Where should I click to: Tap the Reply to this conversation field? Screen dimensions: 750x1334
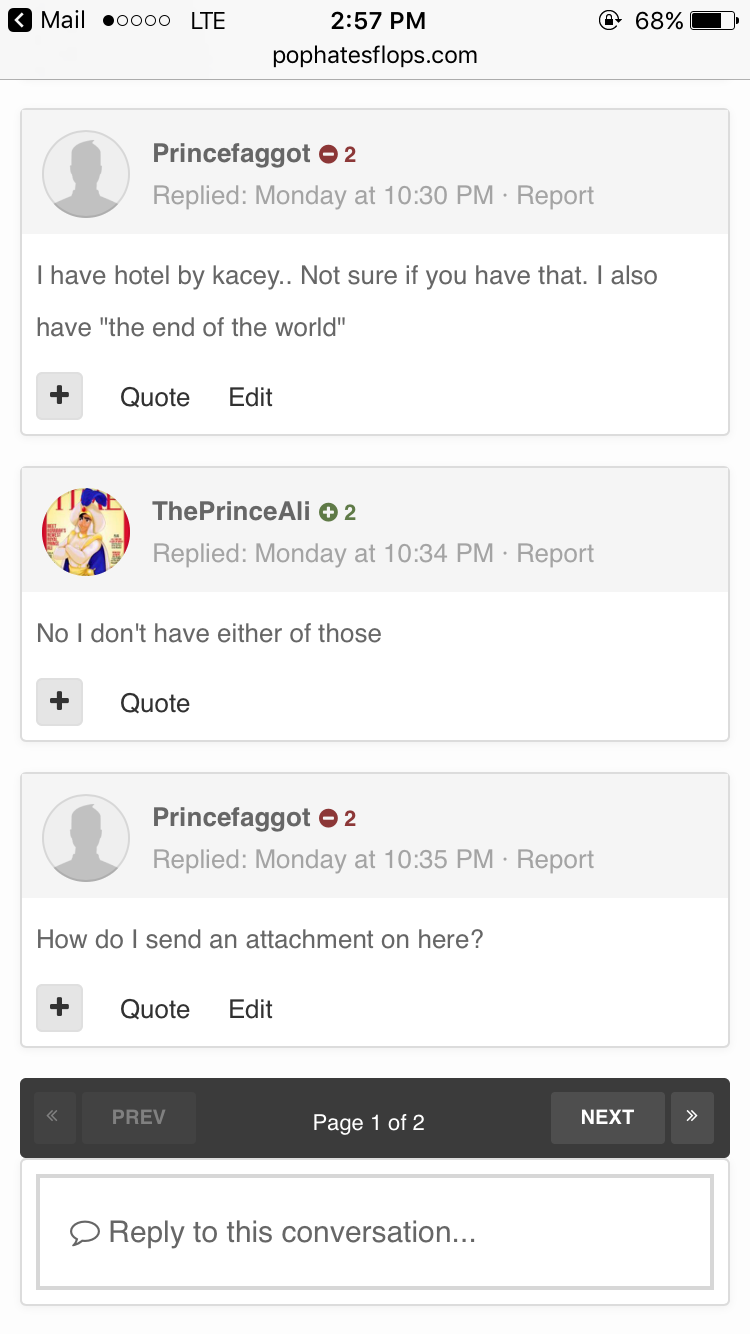pos(375,1232)
